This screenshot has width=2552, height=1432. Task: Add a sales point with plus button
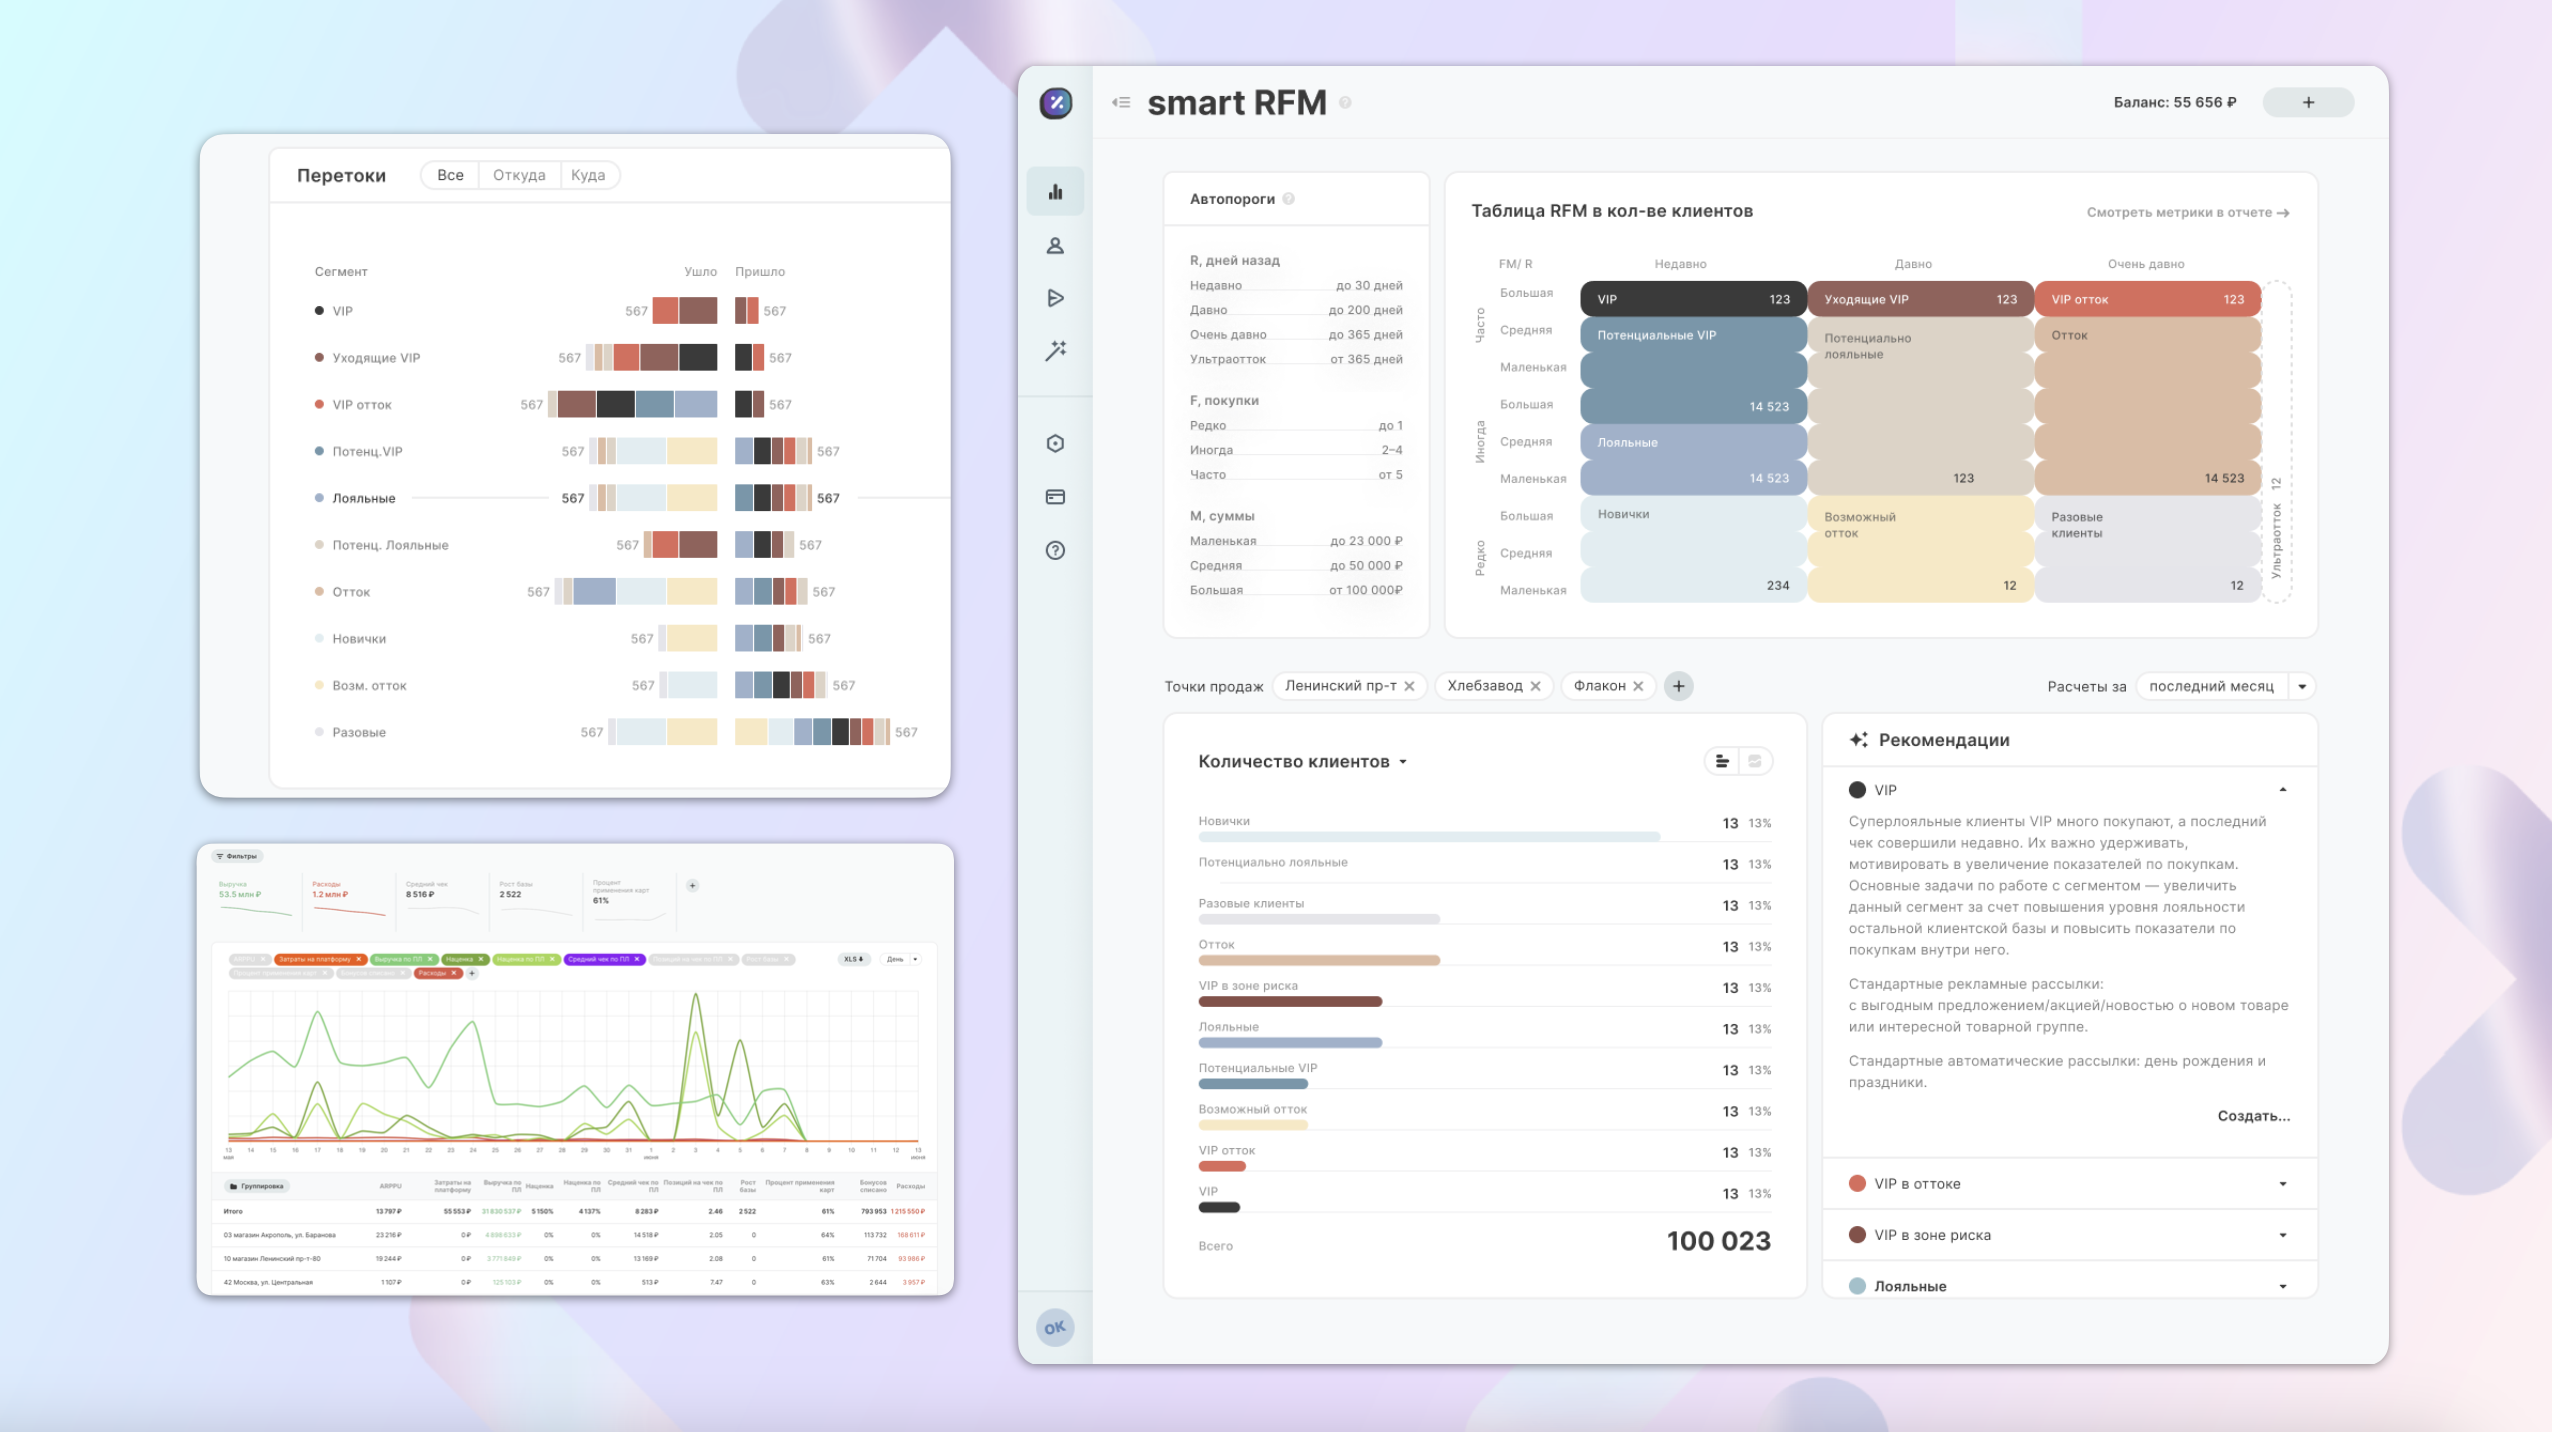[1679, 686]
